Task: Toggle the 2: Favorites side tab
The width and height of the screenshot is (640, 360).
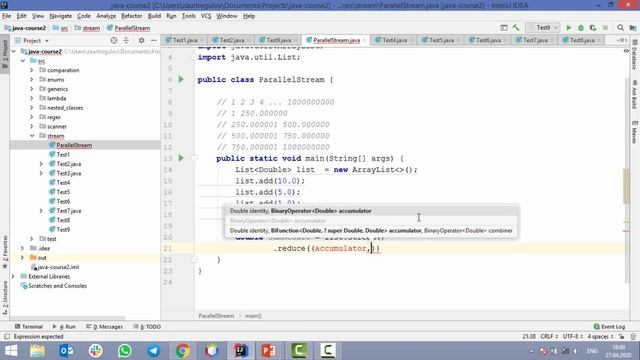Action: (5, 252)
